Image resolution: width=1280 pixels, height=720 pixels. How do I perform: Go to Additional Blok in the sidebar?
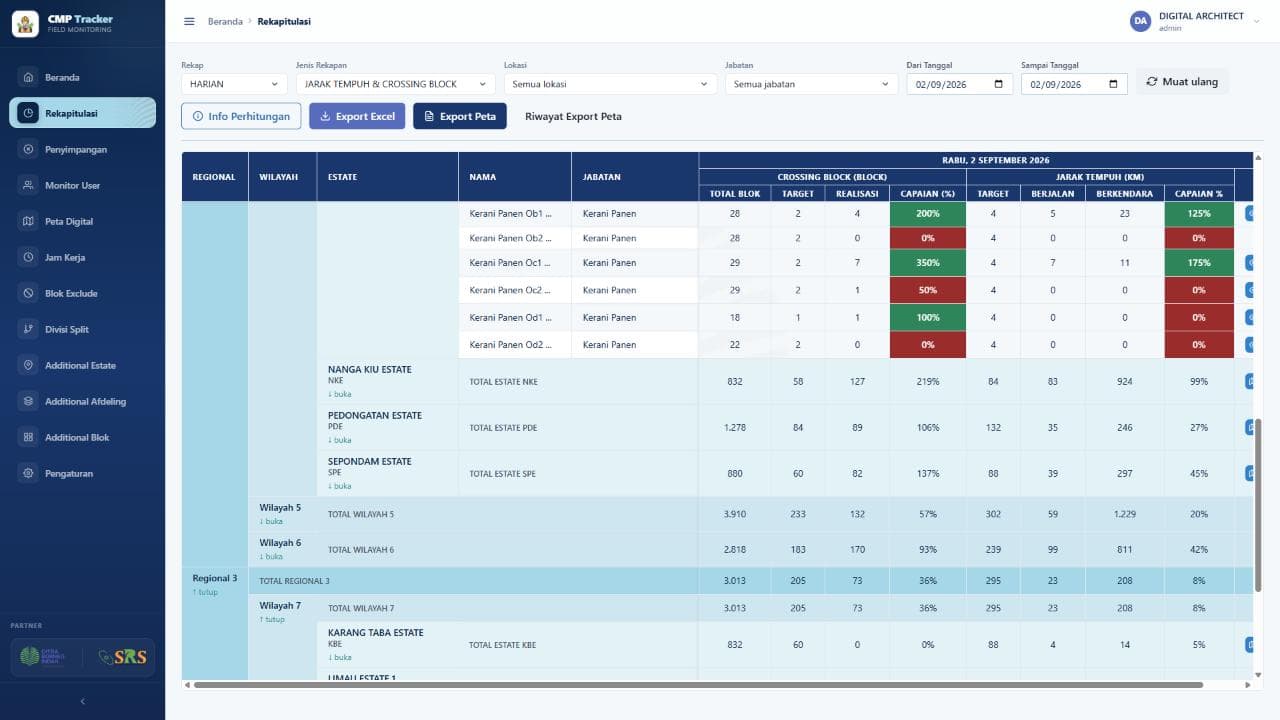(x=82, y=437)
